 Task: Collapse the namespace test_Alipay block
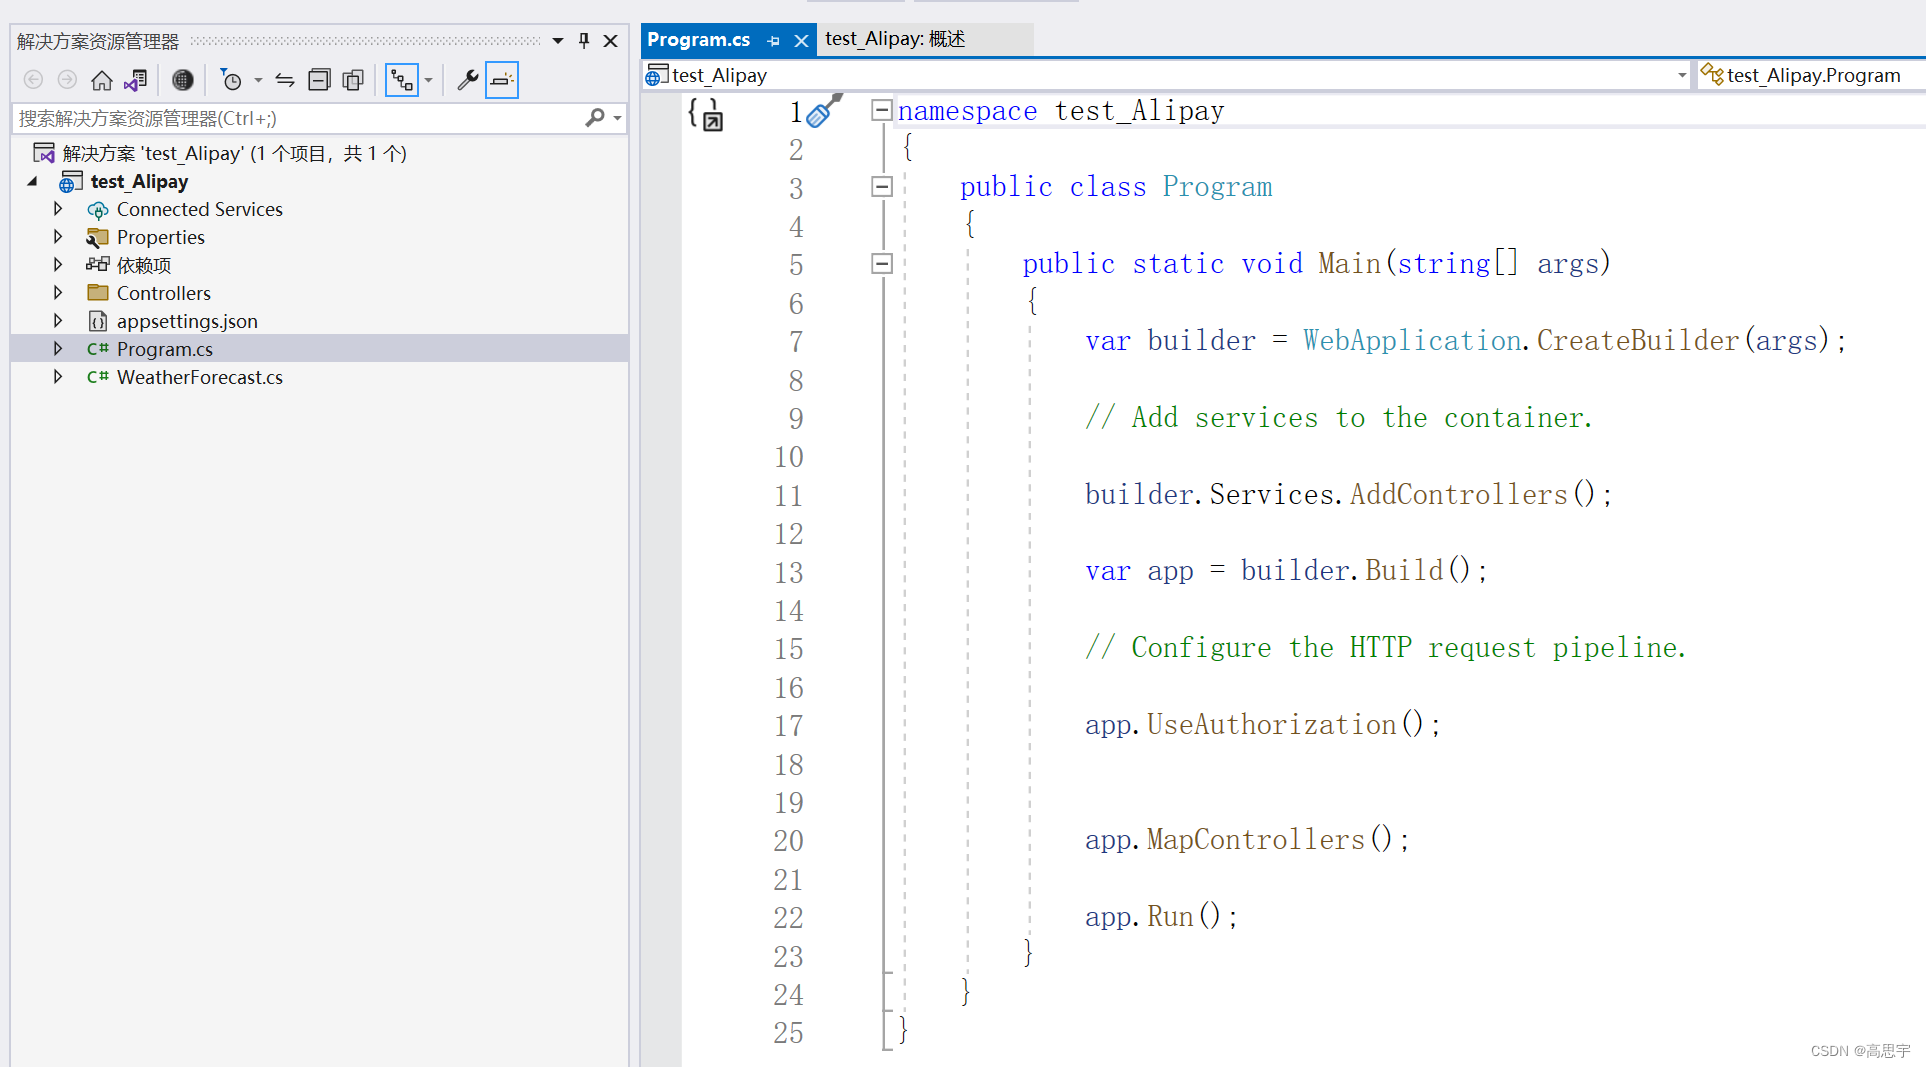pos(881,110)
